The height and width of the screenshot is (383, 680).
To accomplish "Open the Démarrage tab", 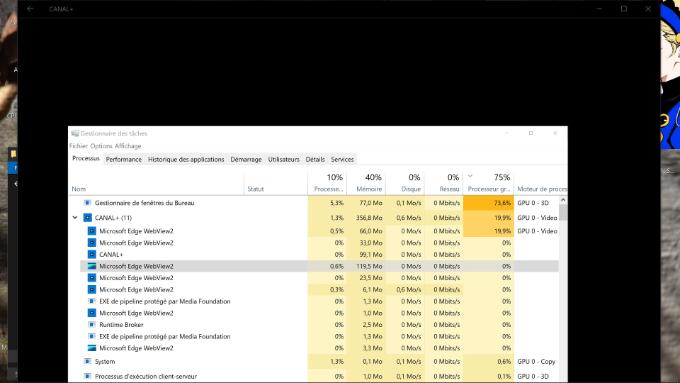I will tap(246, 159).
